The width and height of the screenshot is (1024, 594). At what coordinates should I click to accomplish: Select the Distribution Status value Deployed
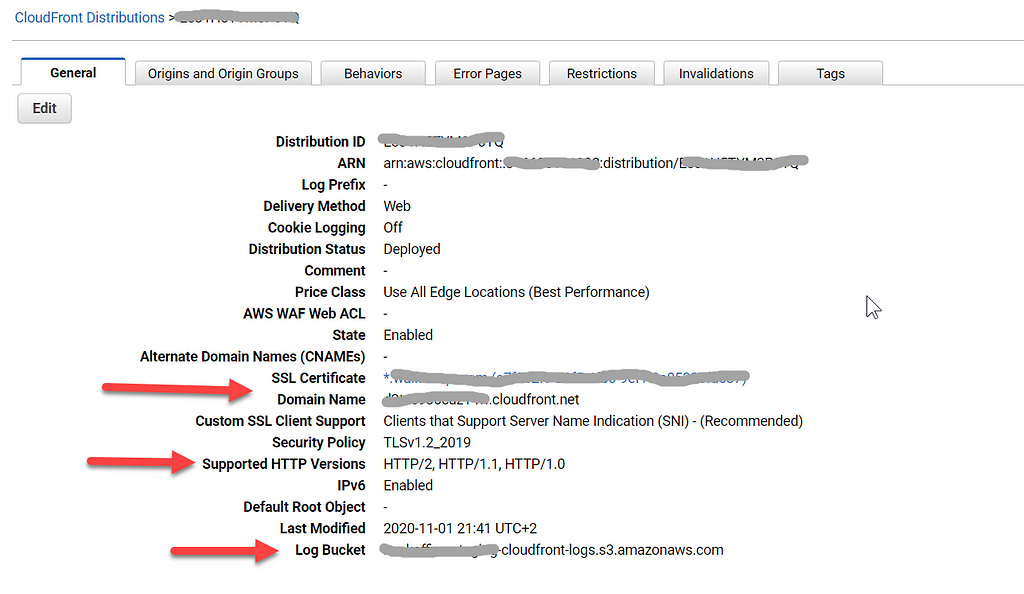point(411,249)
